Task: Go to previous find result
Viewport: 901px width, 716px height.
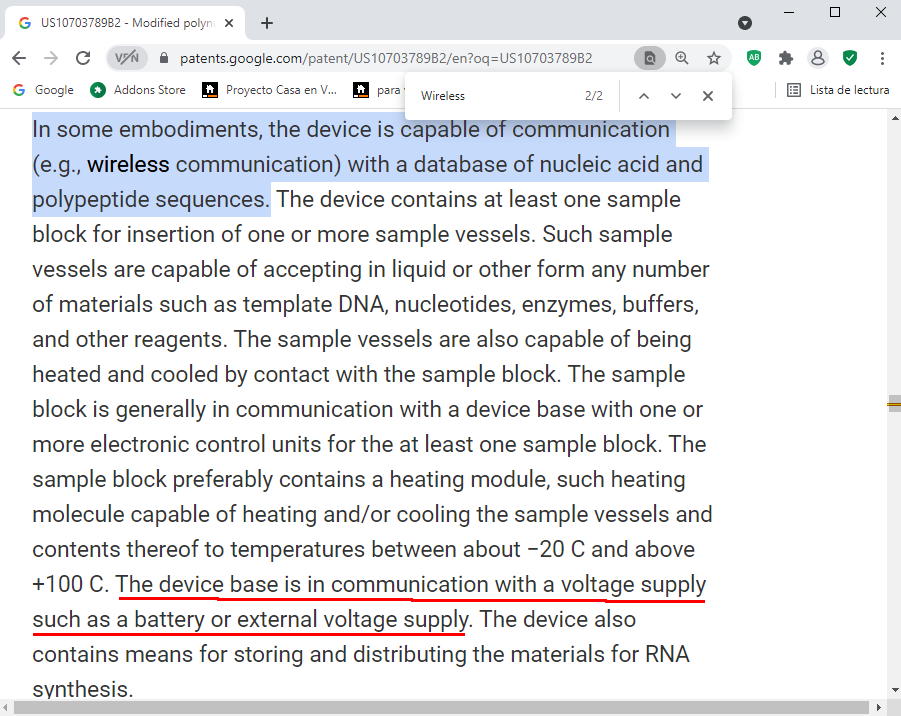Action: coord(644,96)
